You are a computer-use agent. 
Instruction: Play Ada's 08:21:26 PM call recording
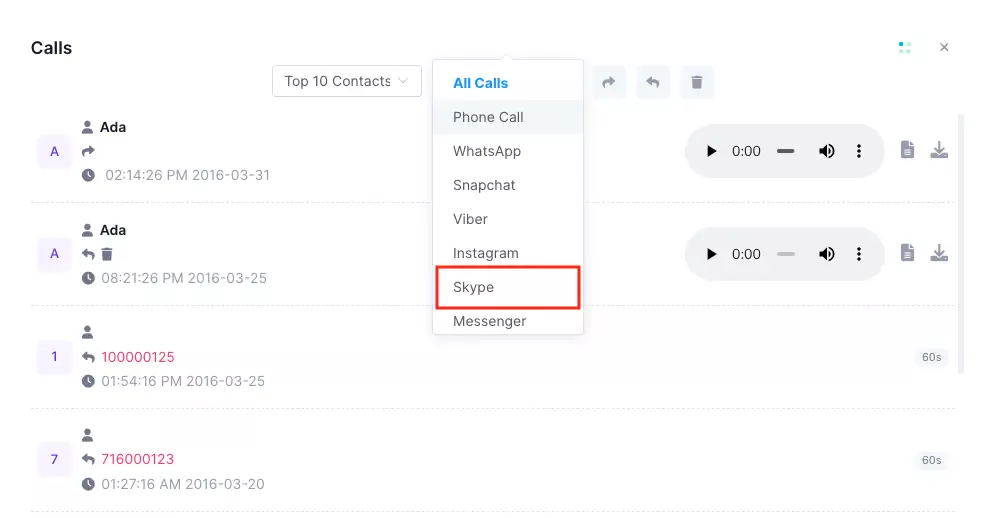click(x=711, y=254)
